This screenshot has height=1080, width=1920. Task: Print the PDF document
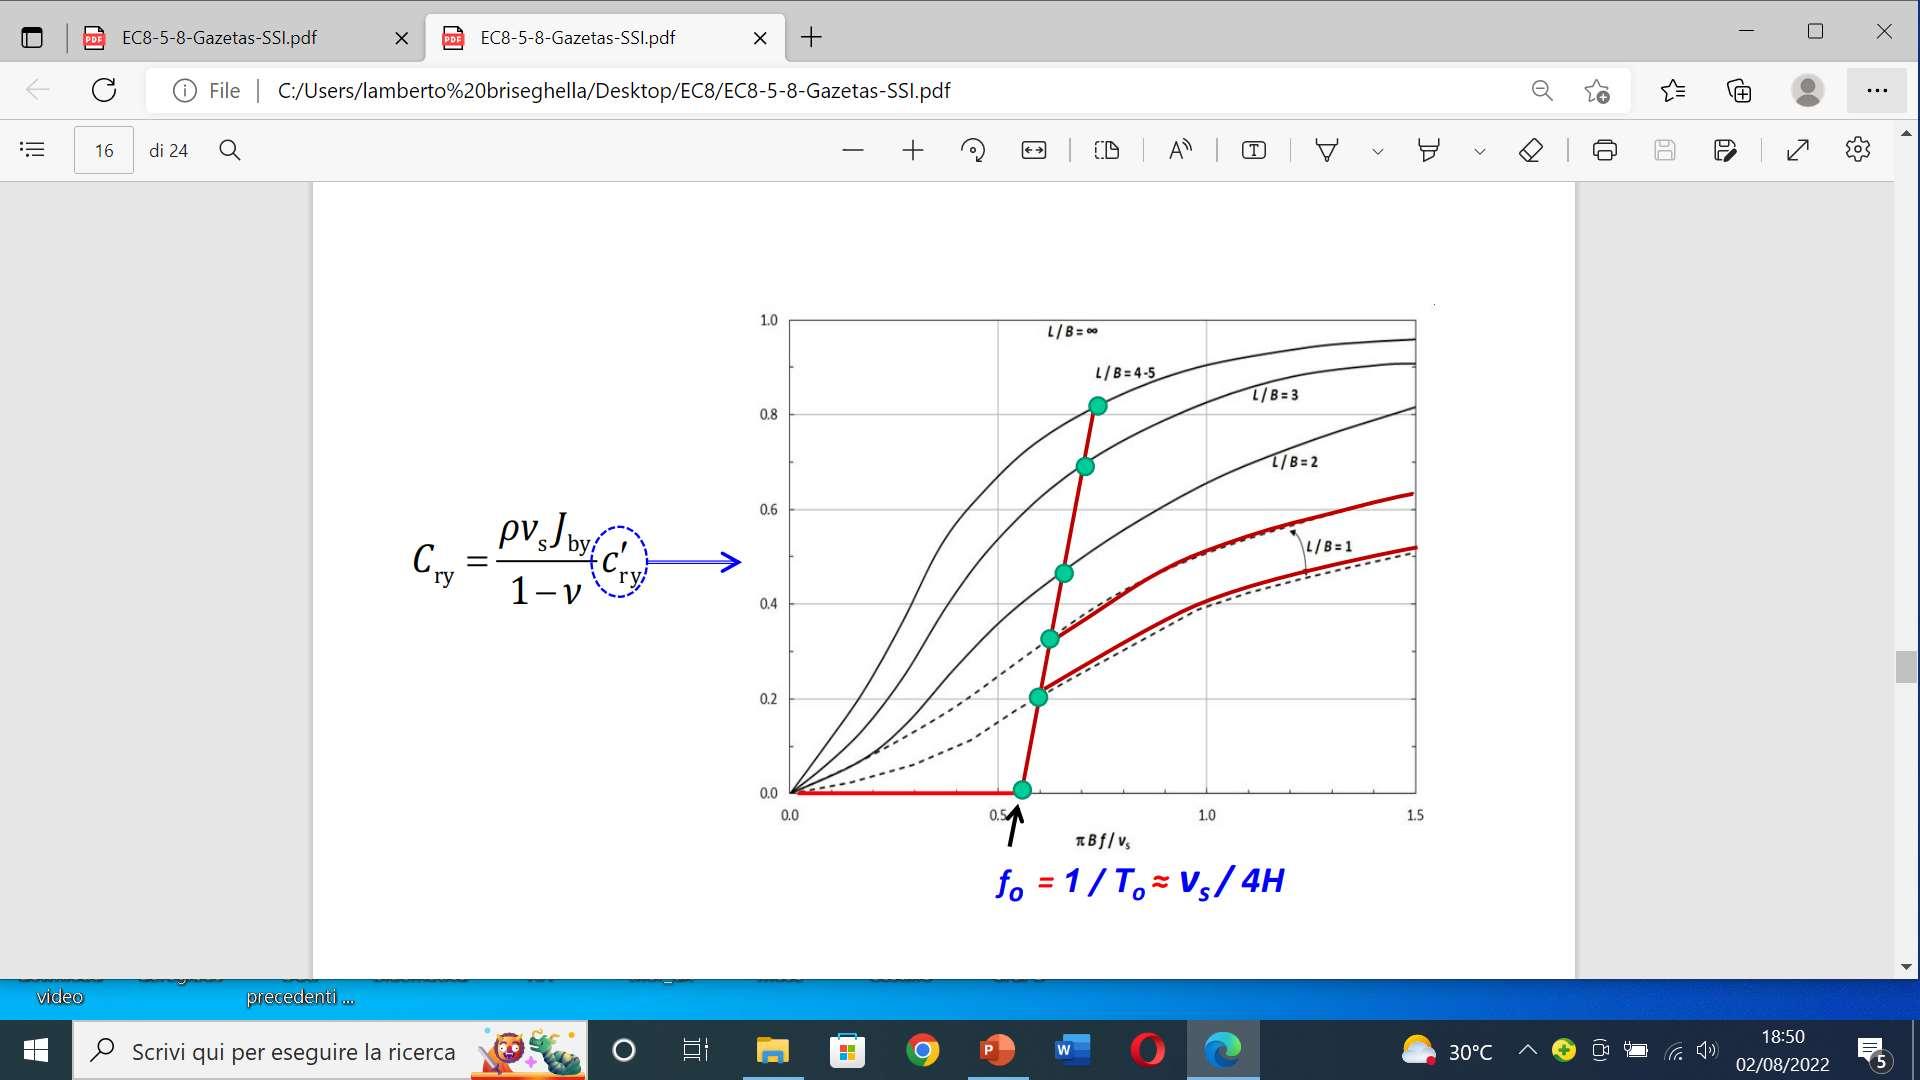1604,150
